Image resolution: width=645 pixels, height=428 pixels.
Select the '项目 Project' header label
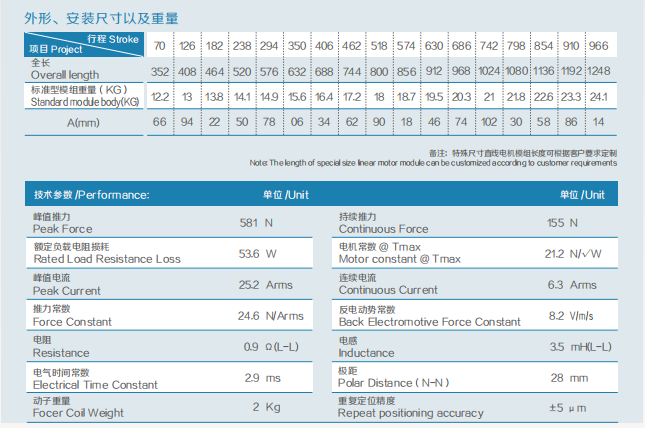coord(56,49)
